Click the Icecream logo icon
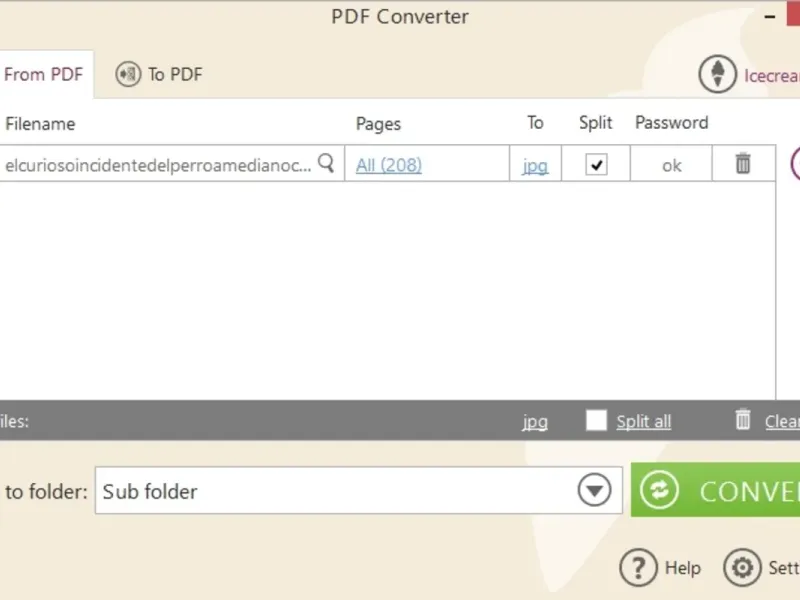Screen dimensions: 800x600 [717, 74]
